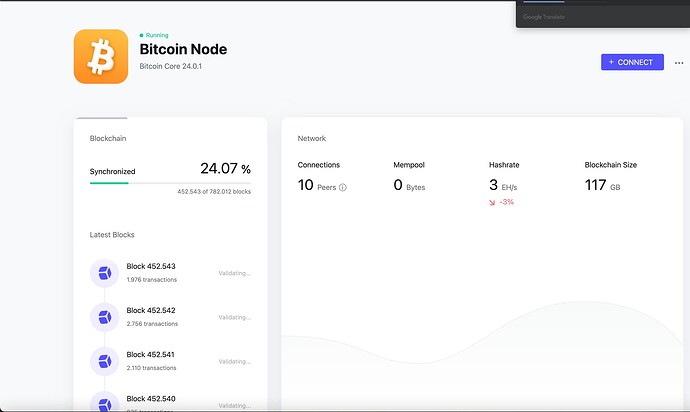Viewport: 690px width, 412px height.
Task: Click the Peers info icon
Action: (343, 188)
